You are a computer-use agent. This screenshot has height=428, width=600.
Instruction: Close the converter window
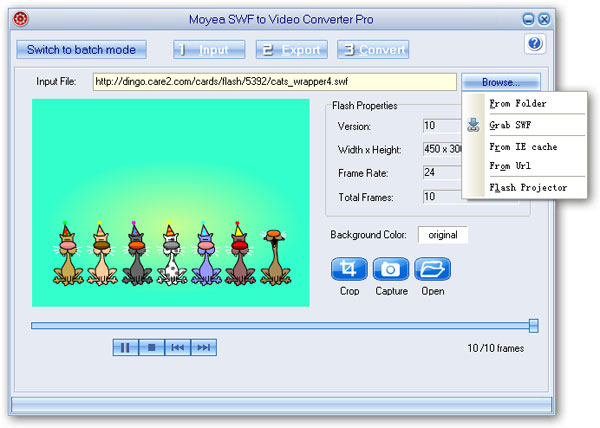tap(544, 19)
